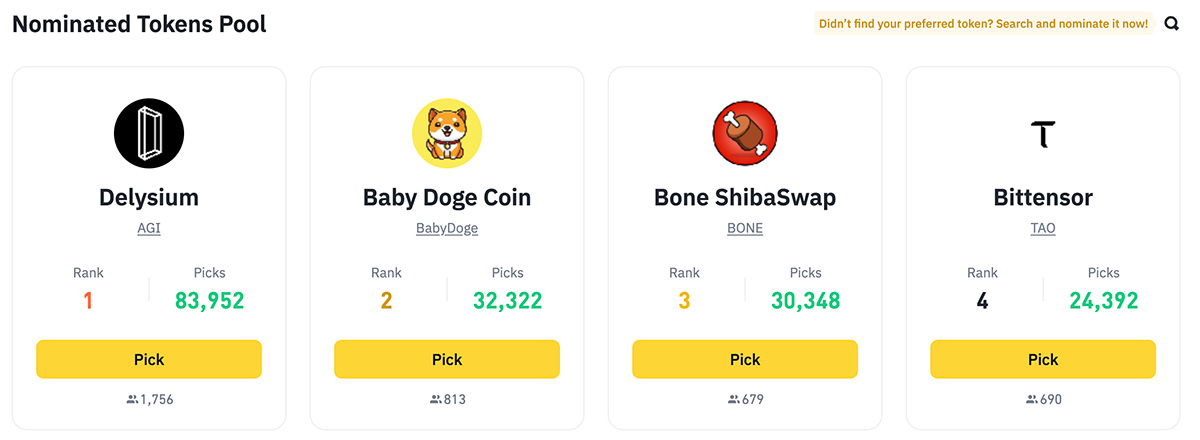
Task: Click the Bittensor card title
Action: tap(1043, 197)
